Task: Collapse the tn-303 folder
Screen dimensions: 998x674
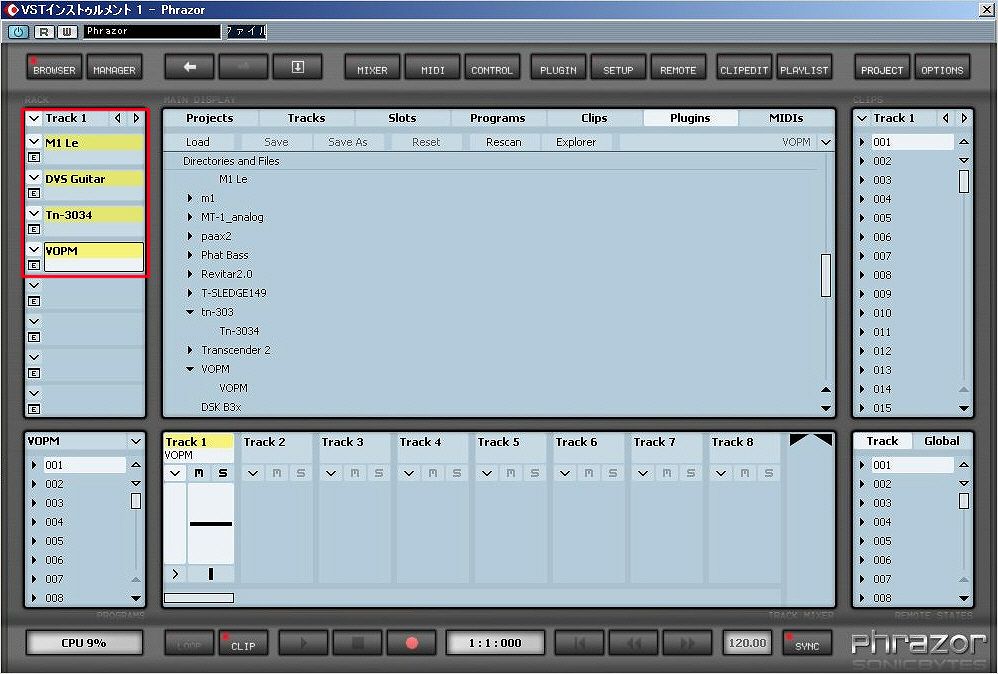Action: [190, 312]
